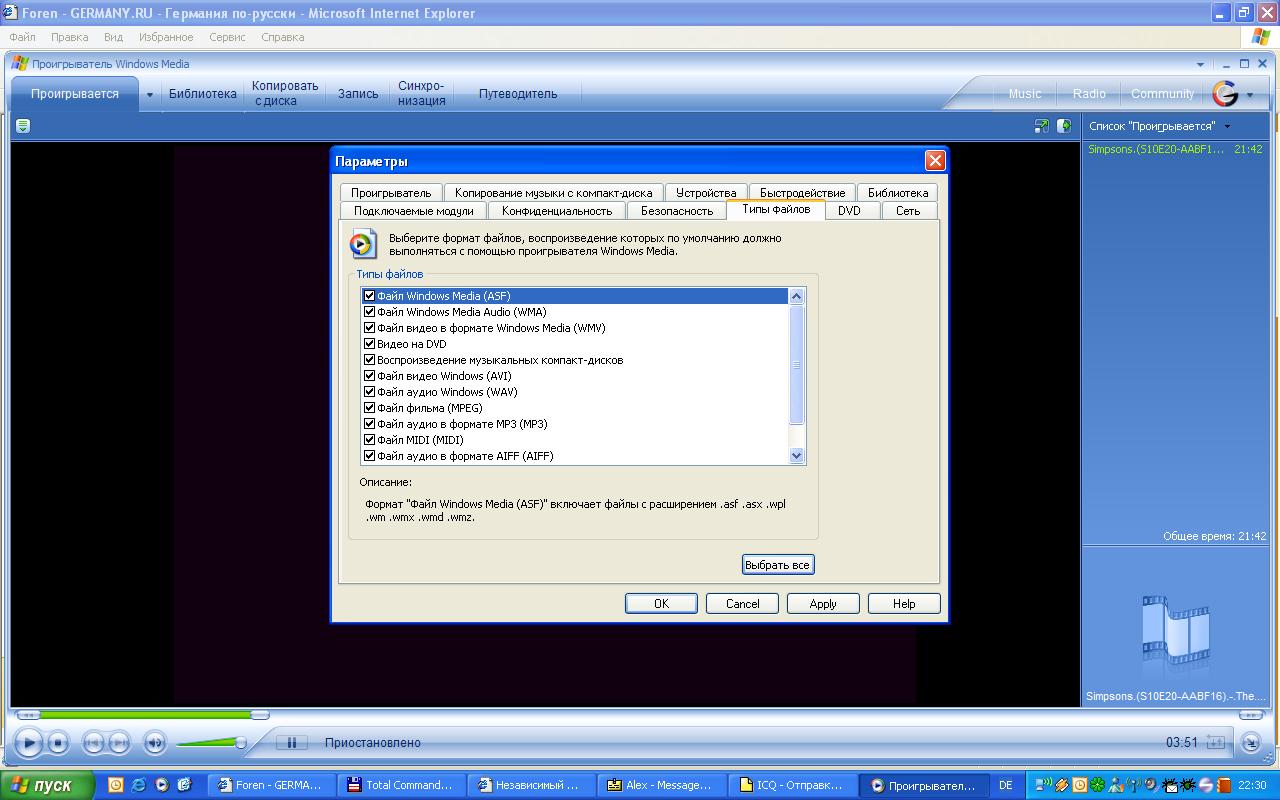Click the pause indicator beside Приостановлено
This screenshot has width=1280, height=800.
click(292, 742)
